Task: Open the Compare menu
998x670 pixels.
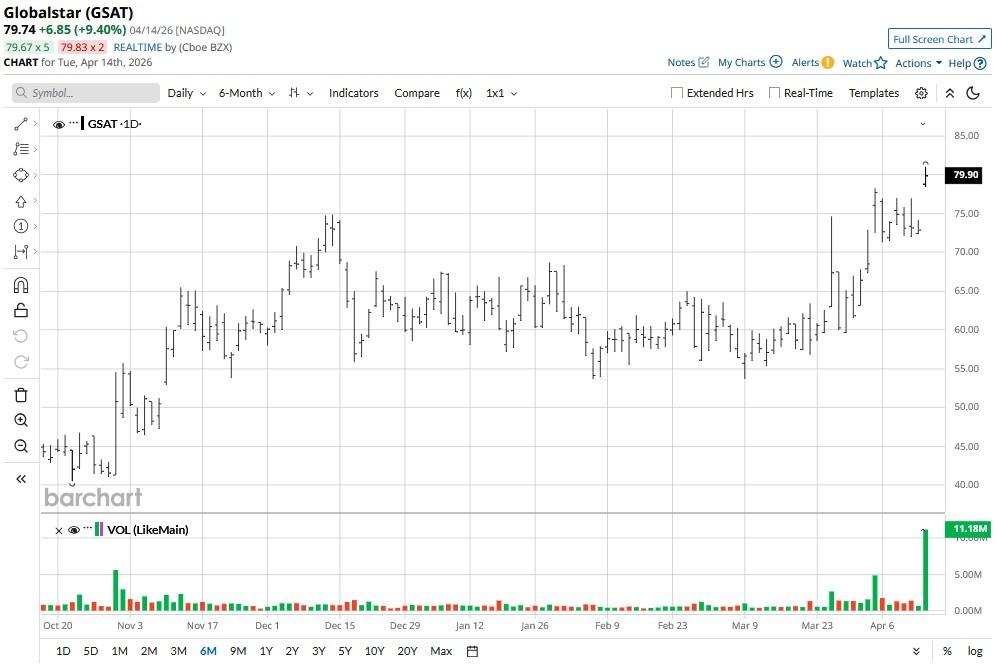Action: [417, 93]
